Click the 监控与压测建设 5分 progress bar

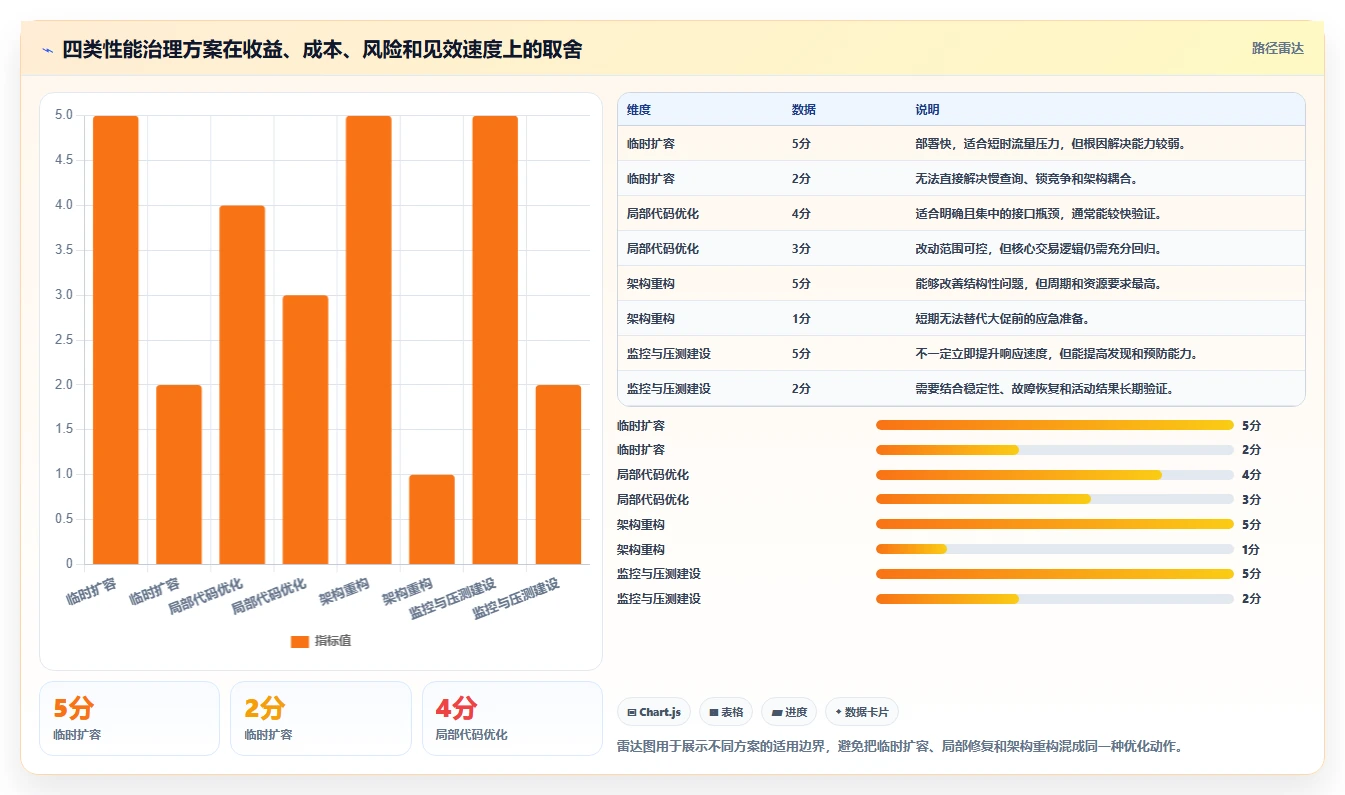(1055, 574)
